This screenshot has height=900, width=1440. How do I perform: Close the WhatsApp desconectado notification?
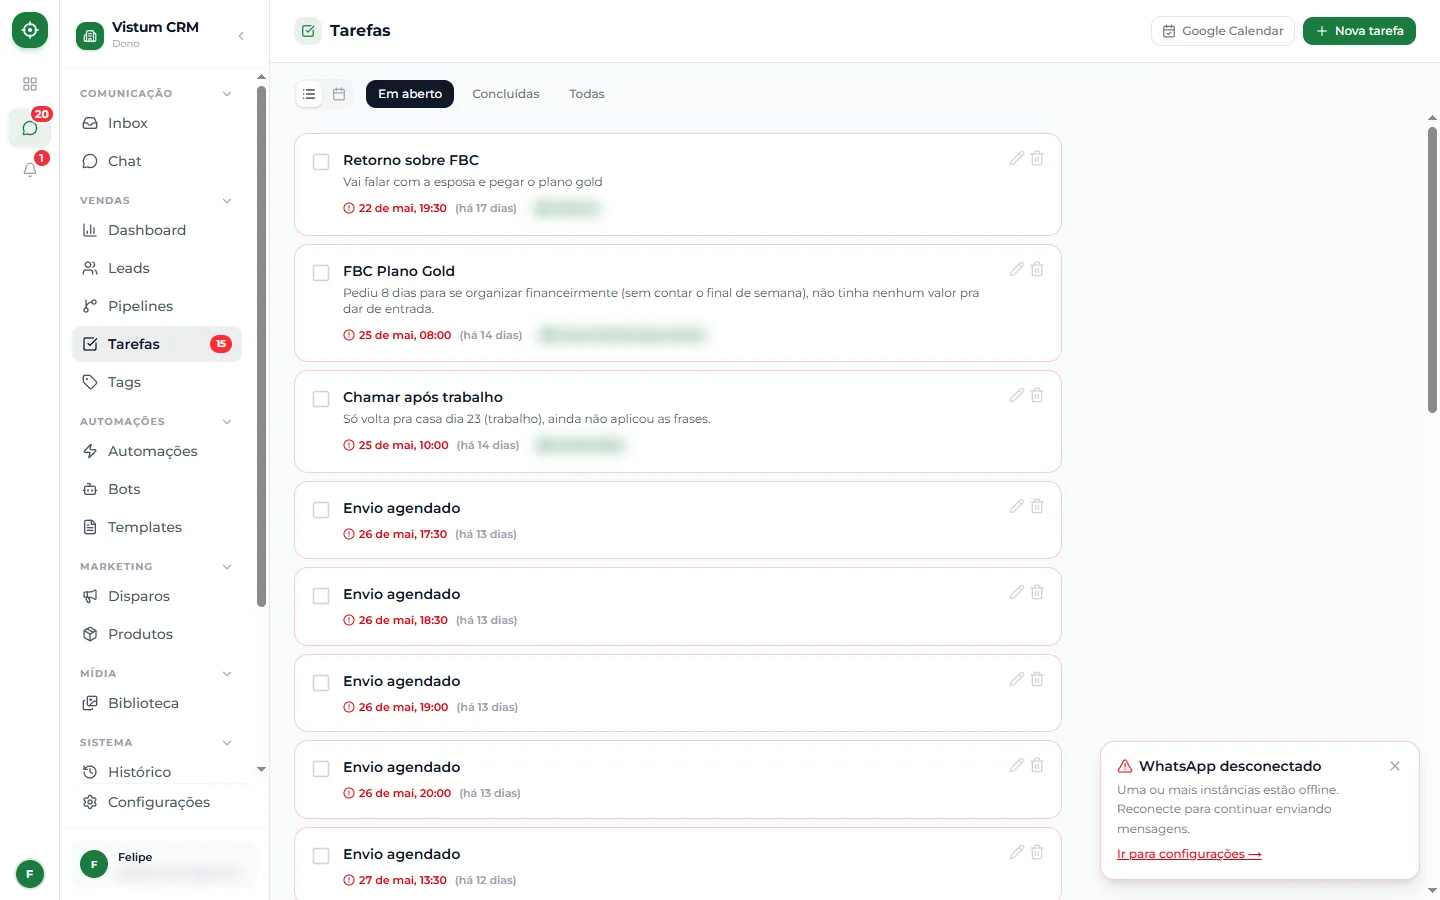[x=1395, y=766]
